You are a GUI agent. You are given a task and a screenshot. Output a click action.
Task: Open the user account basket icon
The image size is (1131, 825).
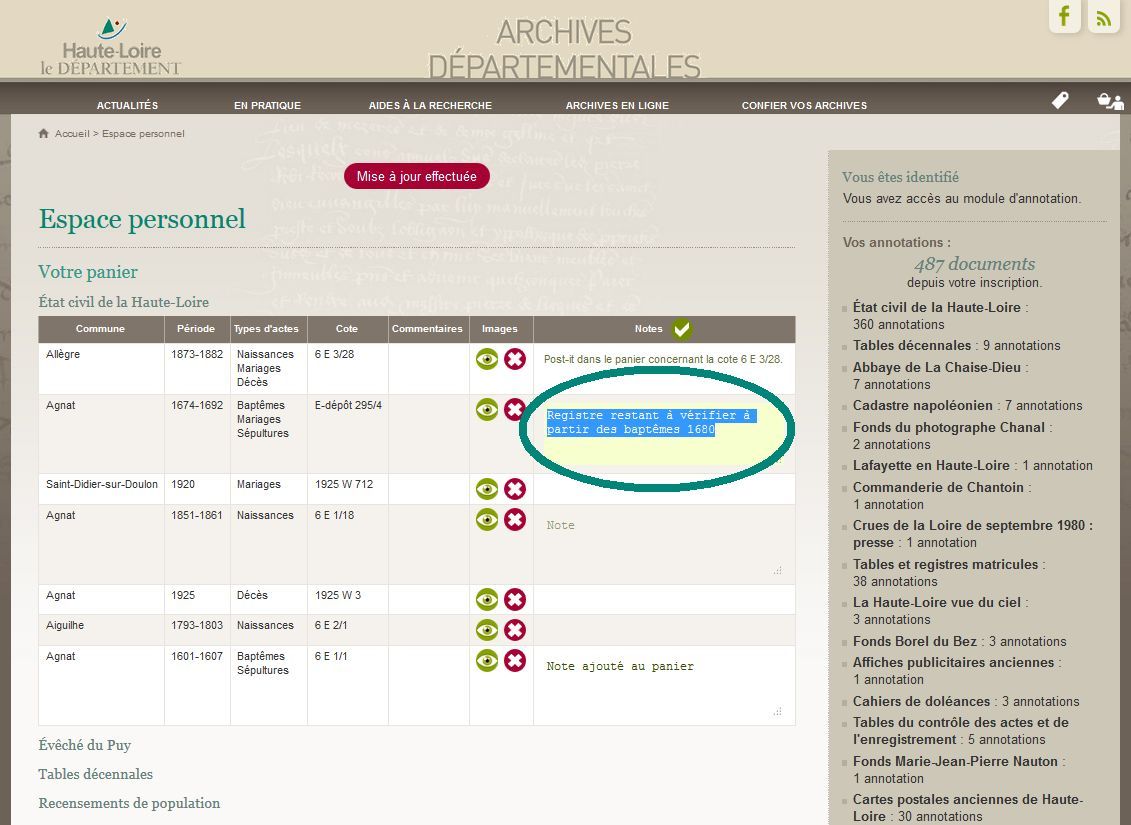pyautogui.click(x=1109, y=100)
